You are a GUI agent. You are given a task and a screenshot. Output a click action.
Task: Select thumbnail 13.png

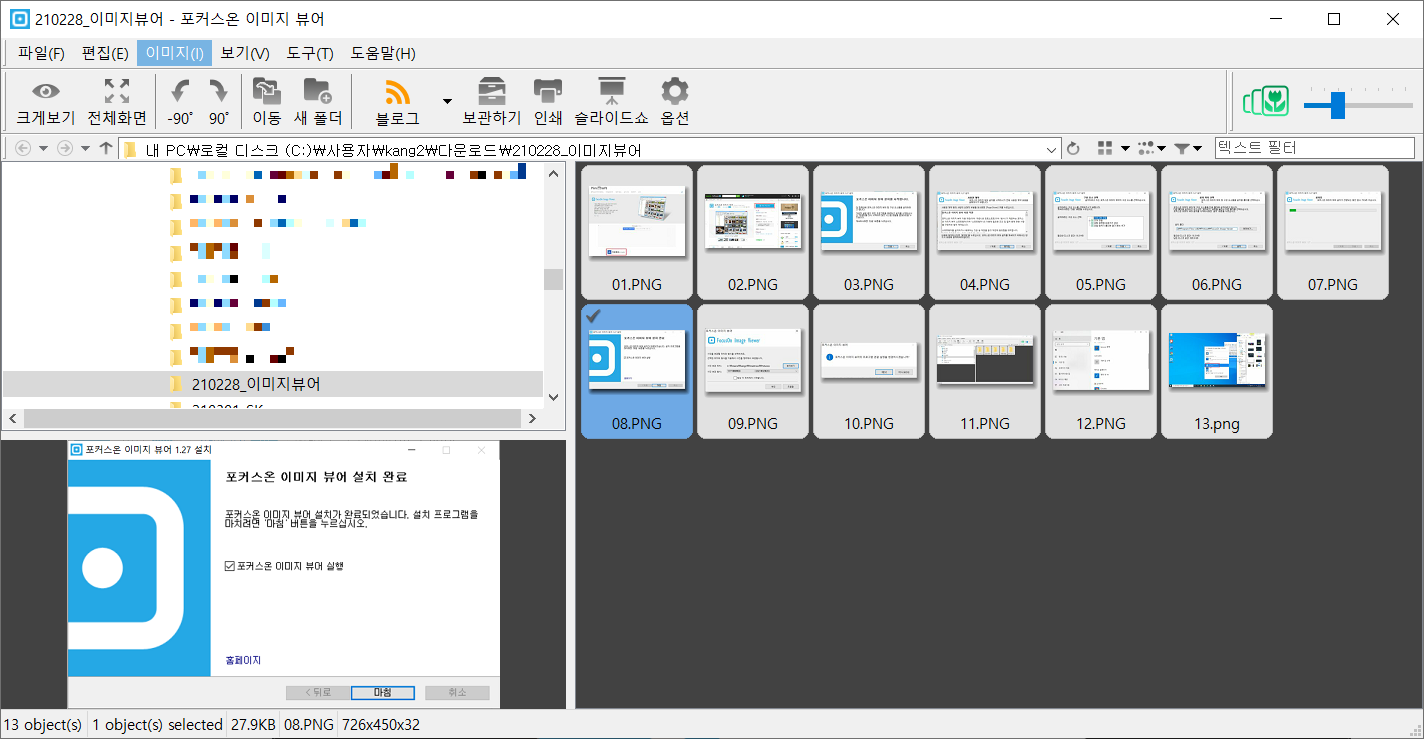pos(1217,371)
